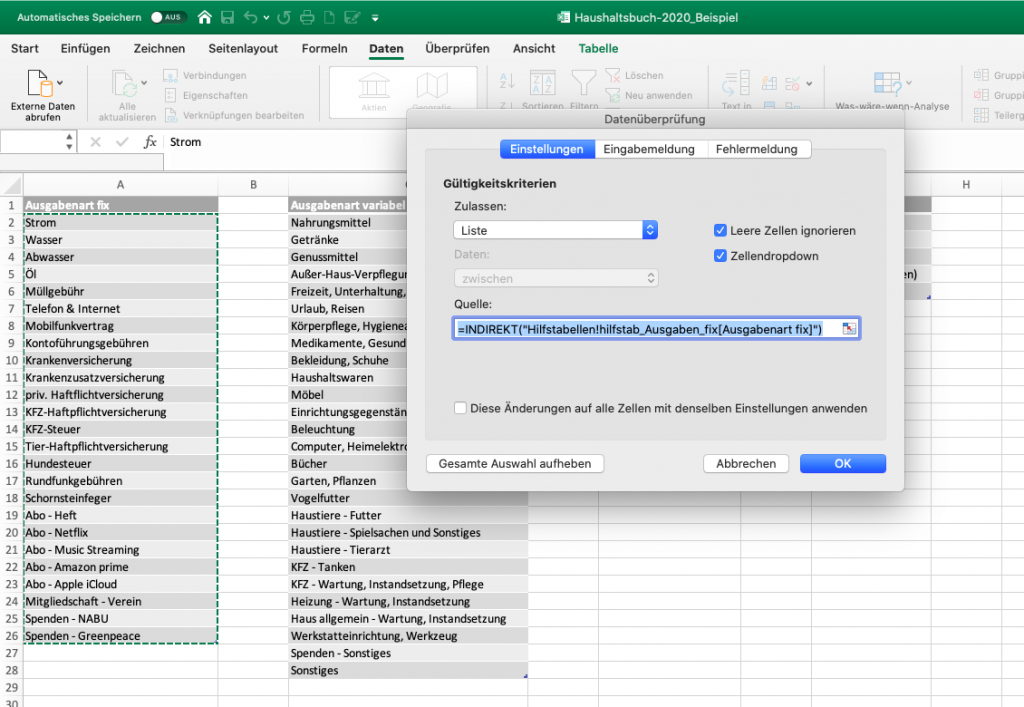Screen dimensions: 1024x707
Task: Toggle Automatisches Speichern switch
Action: tap(168, 18)
